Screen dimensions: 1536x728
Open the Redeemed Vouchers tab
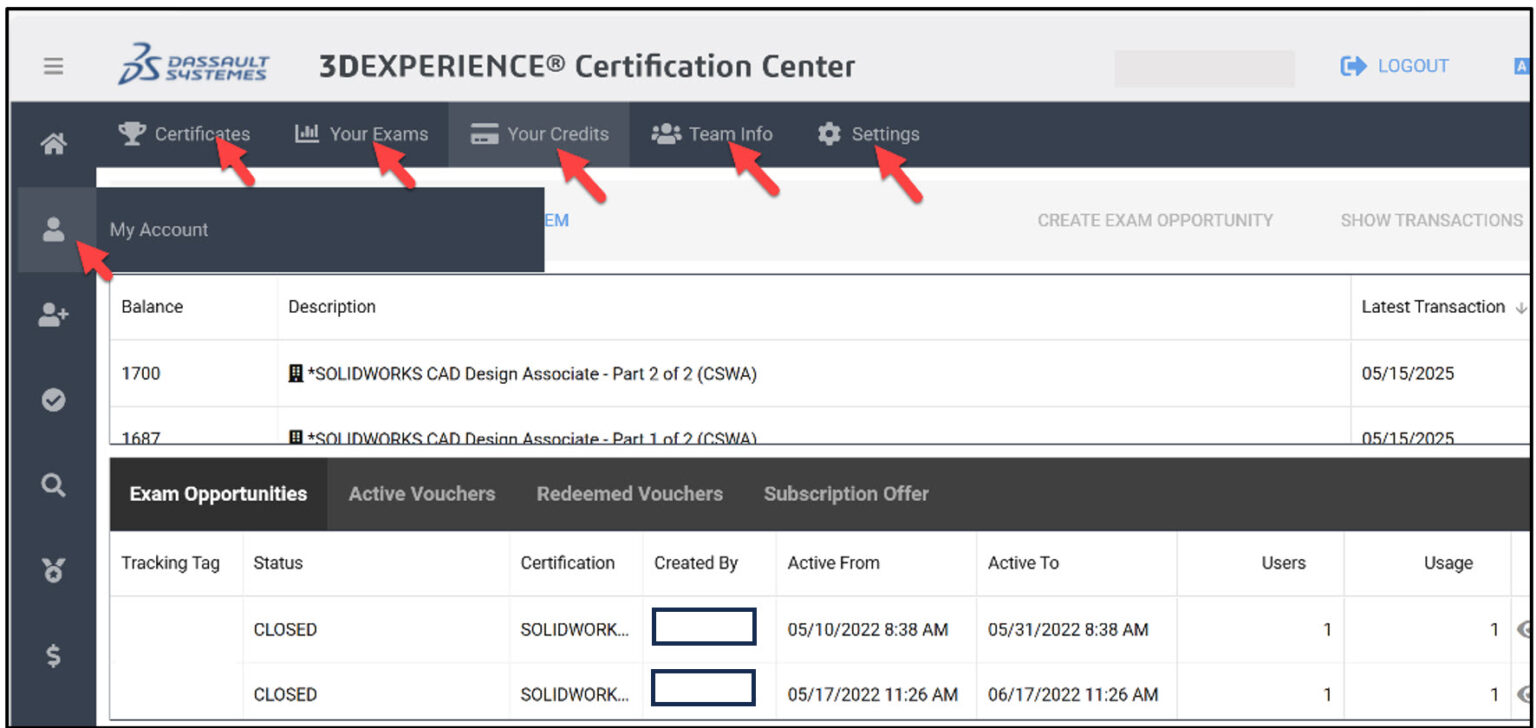(629, 493)
